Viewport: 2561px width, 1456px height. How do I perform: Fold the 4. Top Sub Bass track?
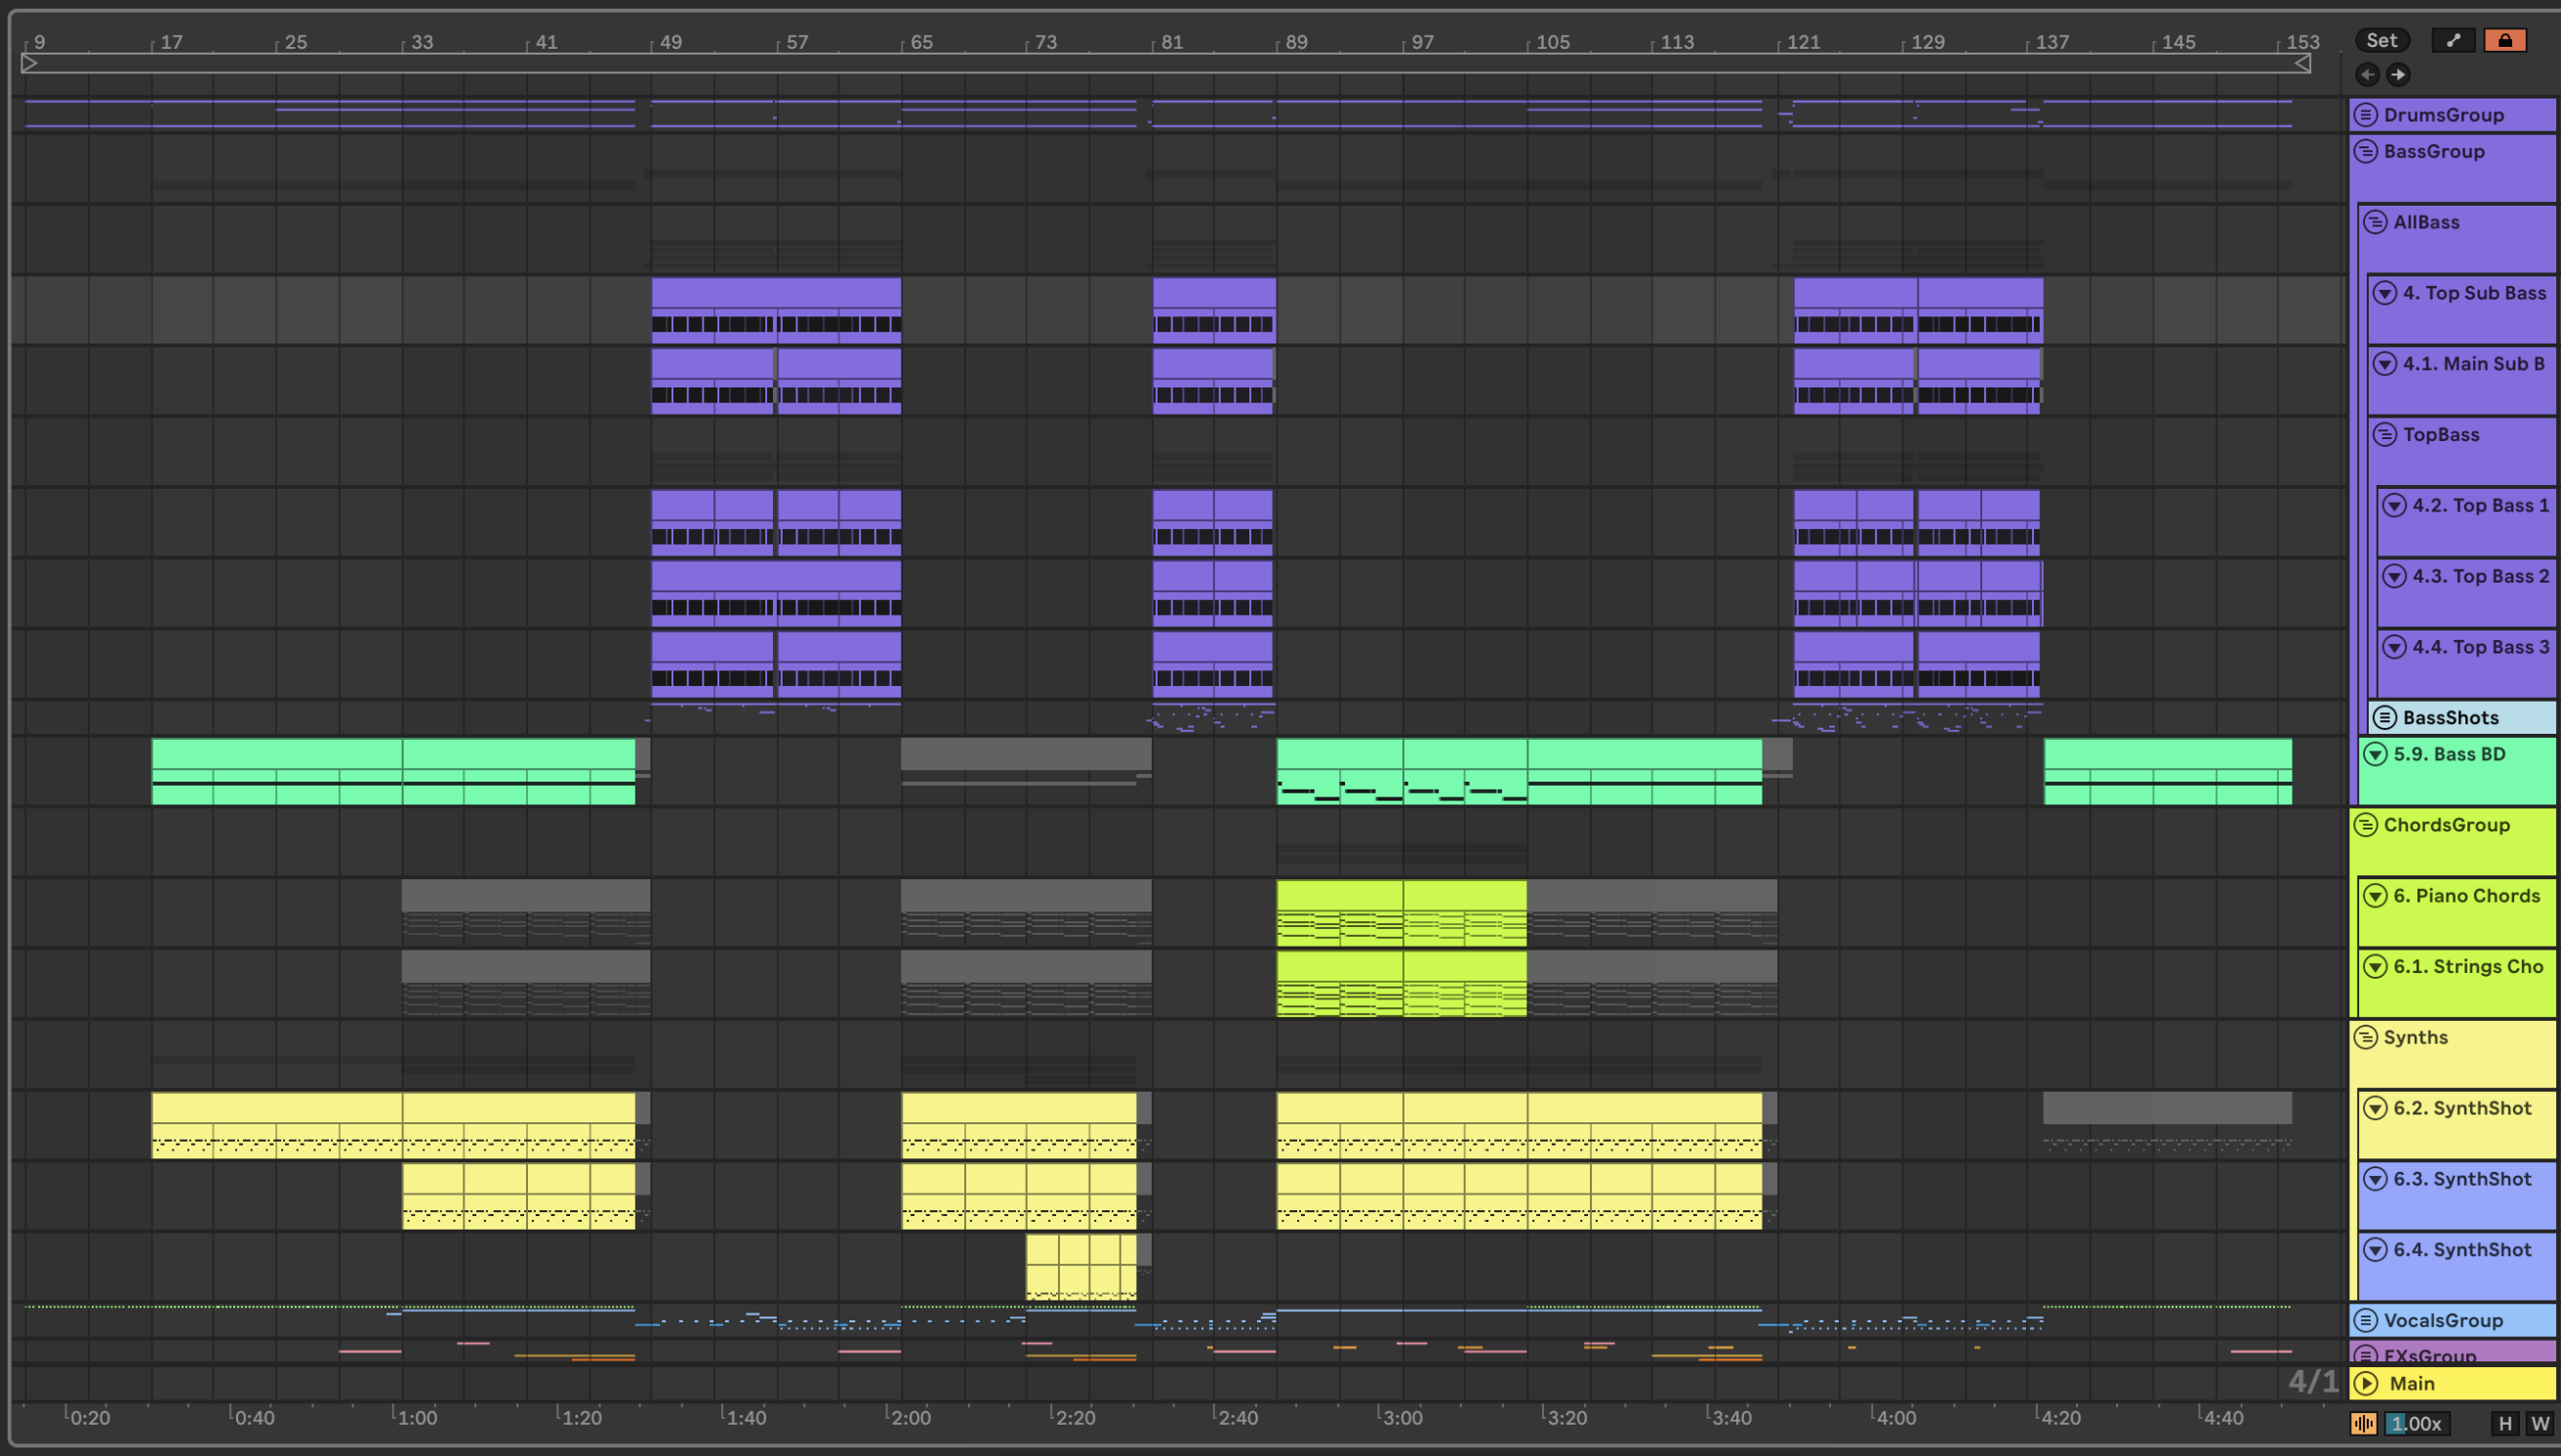click(x=2385, y=293)
